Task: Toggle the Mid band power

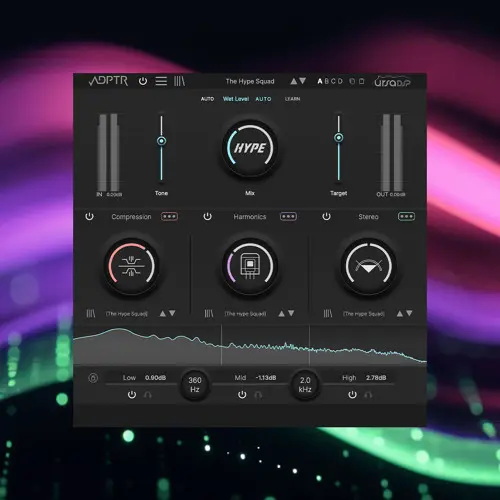Action: [x=242, y=395]
